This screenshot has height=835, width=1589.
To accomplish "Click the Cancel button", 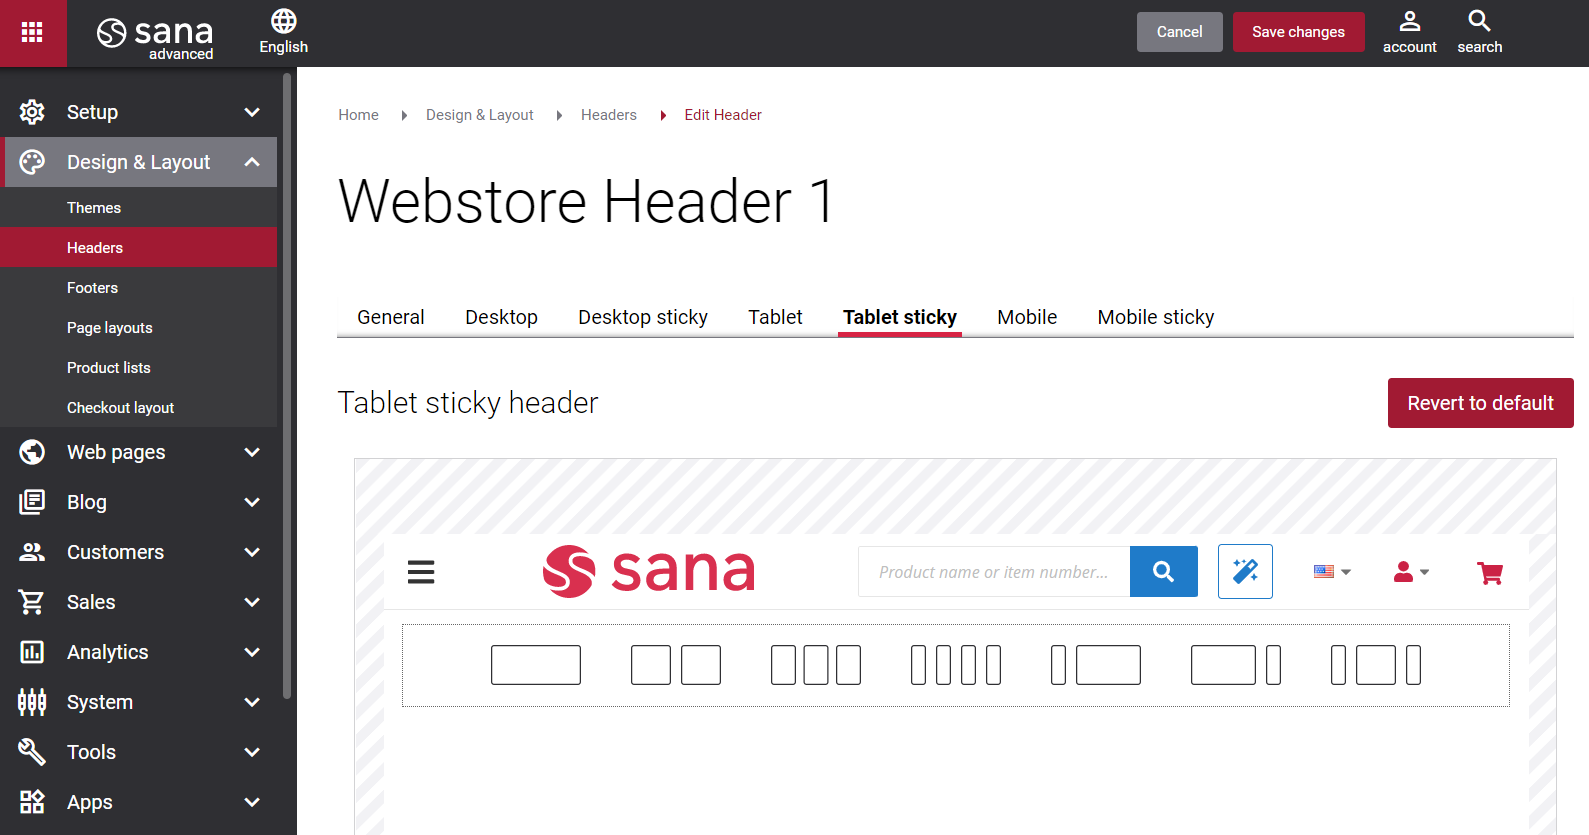I will 1179,32.
